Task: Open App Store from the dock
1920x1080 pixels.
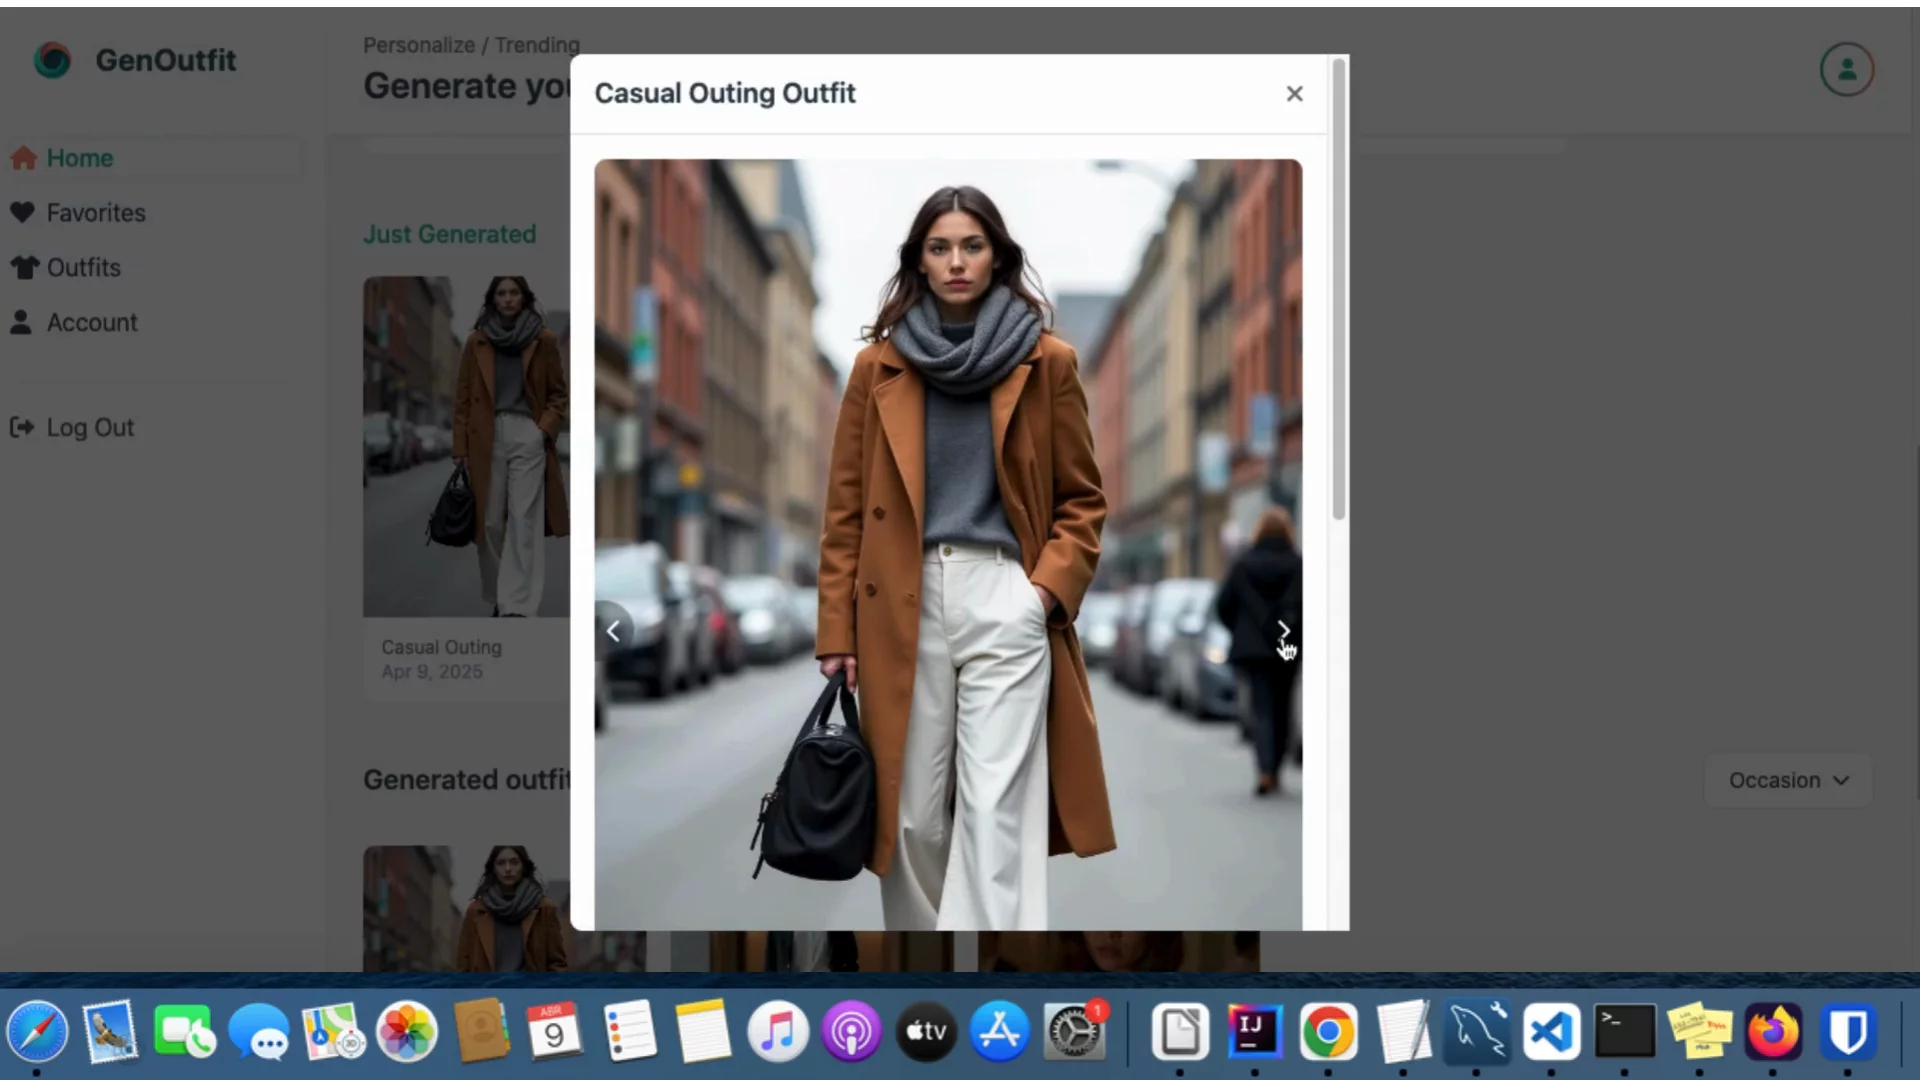Action: click(x=1000, y=1032)
